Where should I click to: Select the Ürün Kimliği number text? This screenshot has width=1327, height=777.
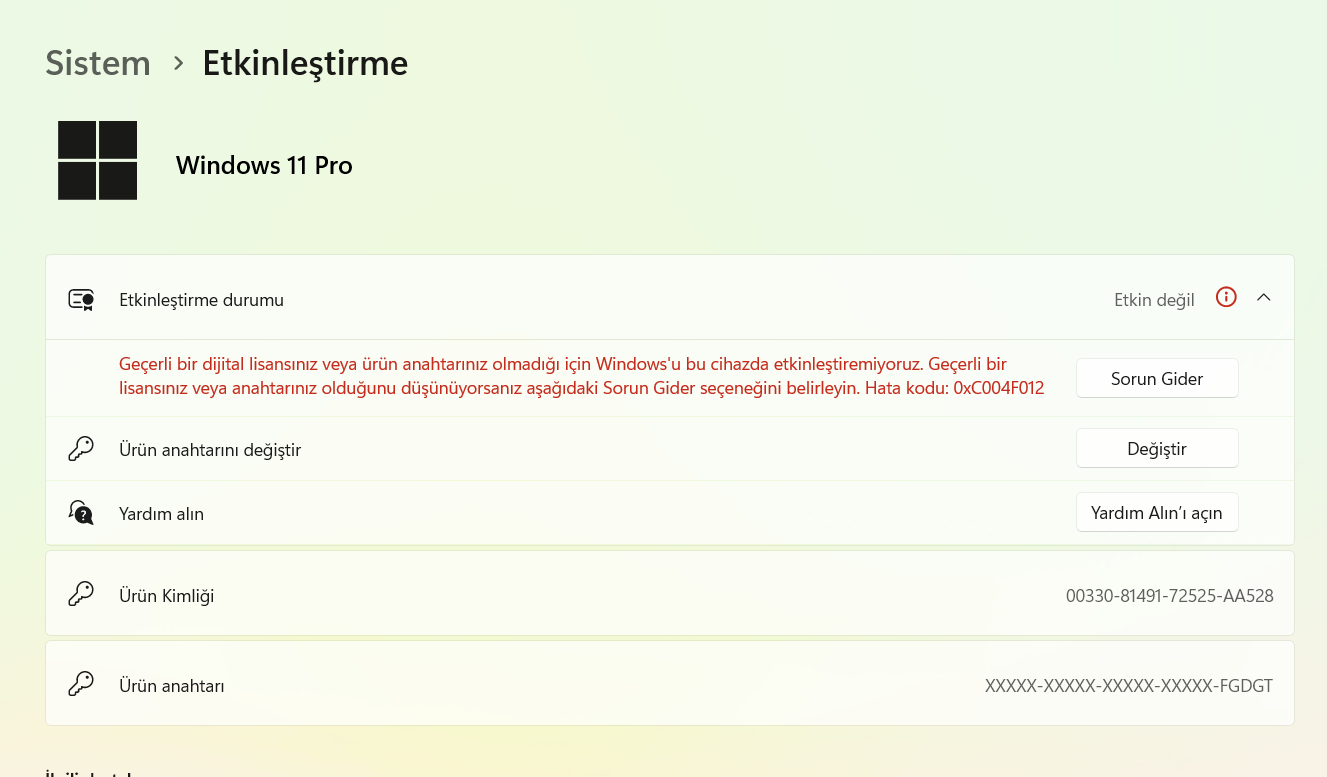[1170, 596]
